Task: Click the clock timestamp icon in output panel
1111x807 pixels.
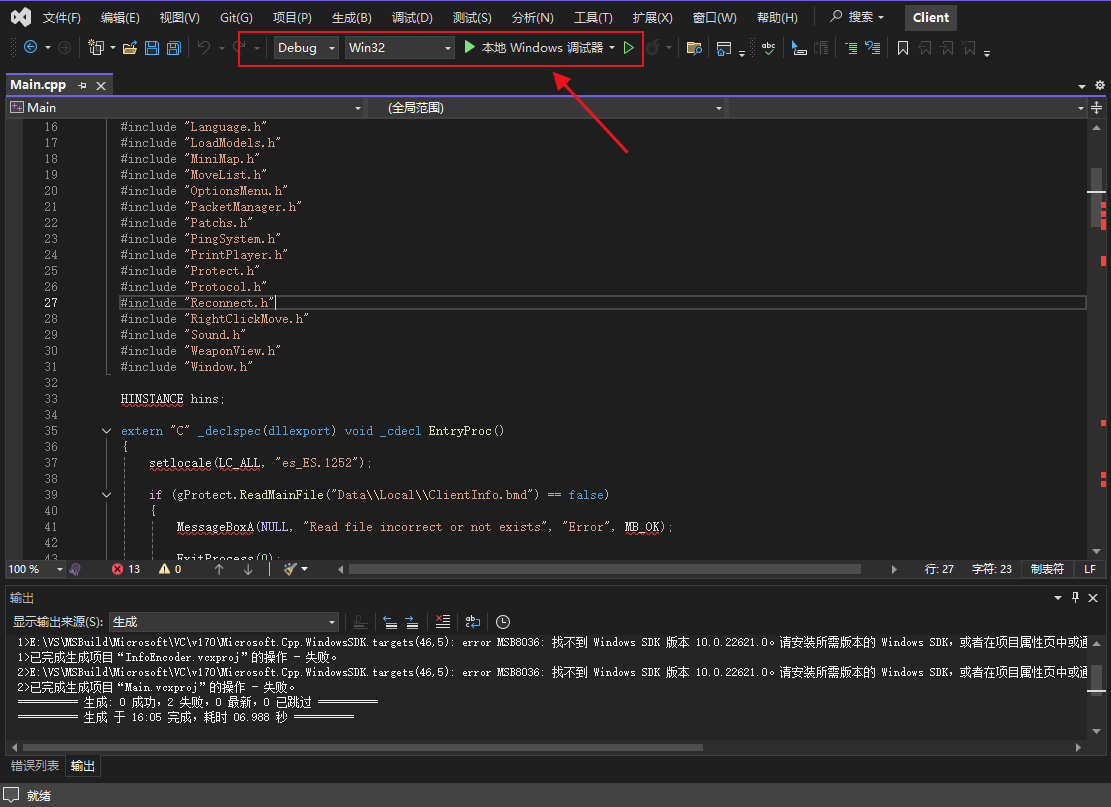Action: click(x=503, y=621)
